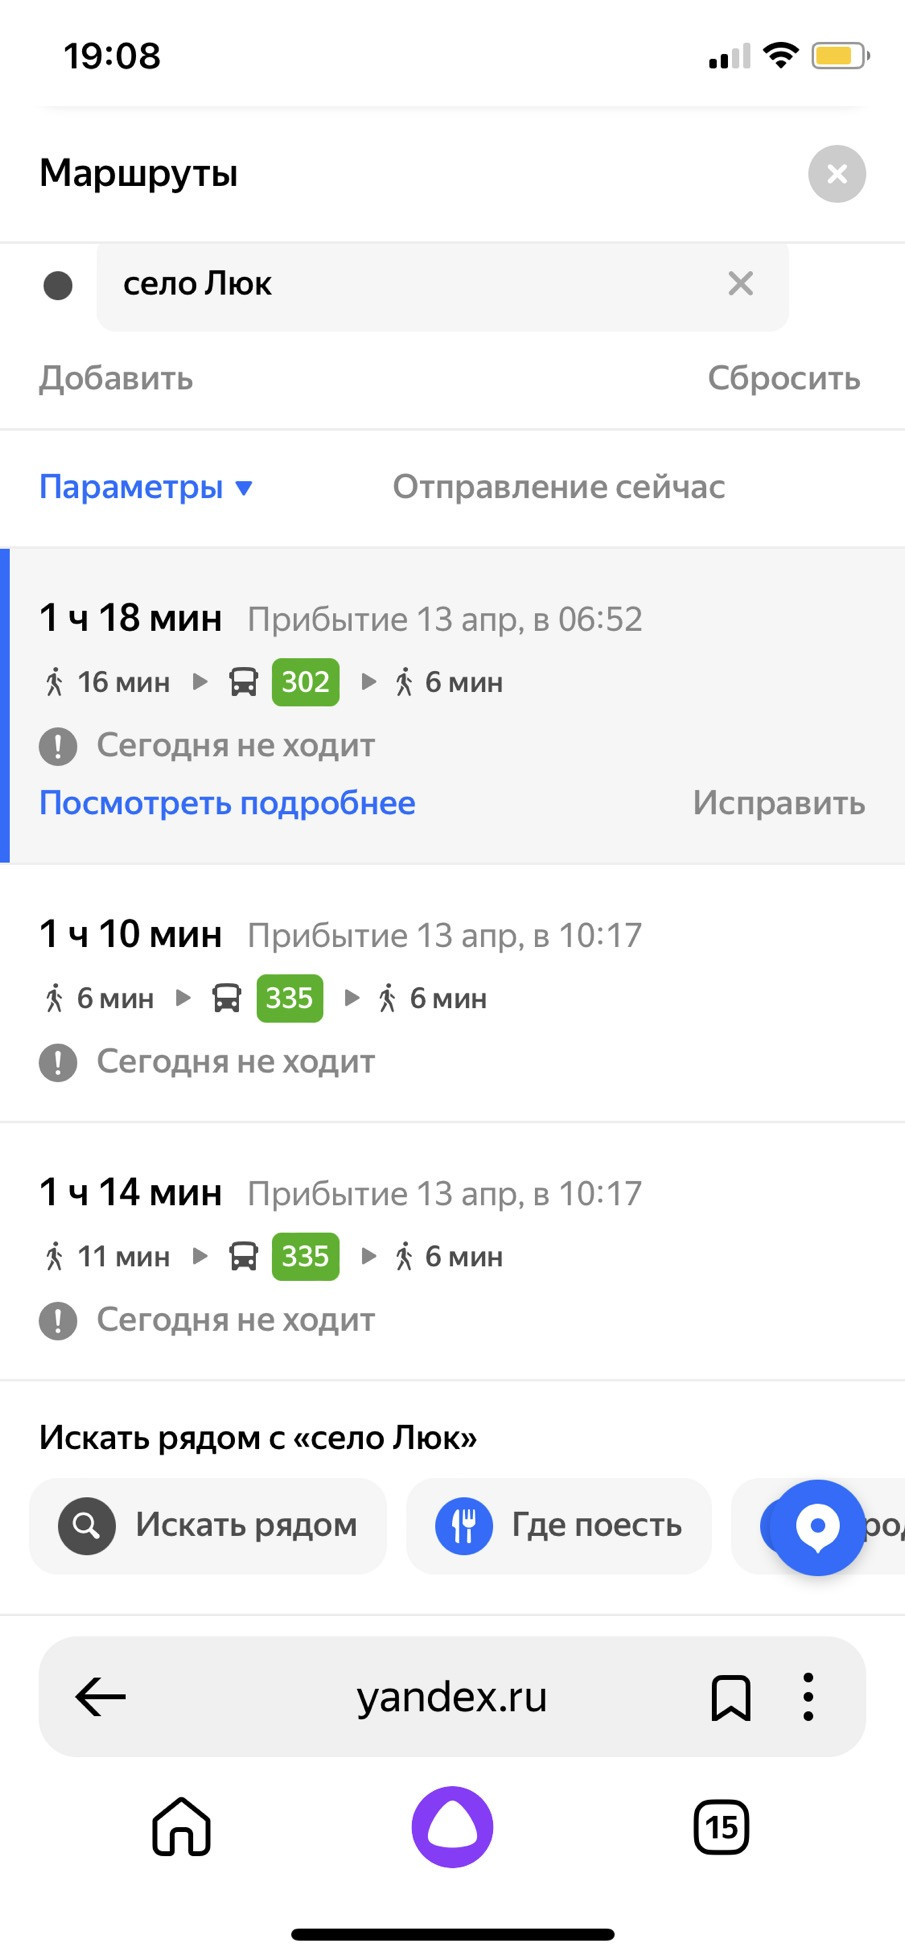Viewport: 905px width, 1960px height.
Task: Tap the green bus 302 badge
Action: pos(305,682)
